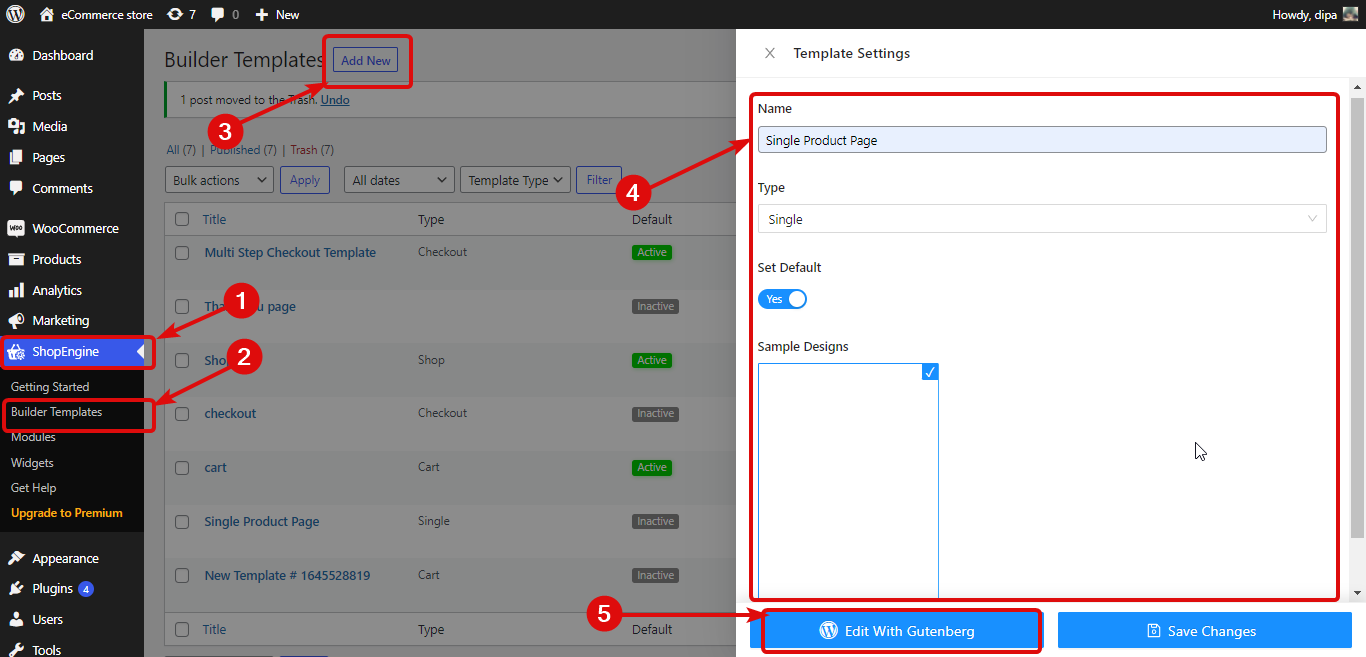
Task: Go to the WooCommerce menu
Action: click(x=74, y=228)
